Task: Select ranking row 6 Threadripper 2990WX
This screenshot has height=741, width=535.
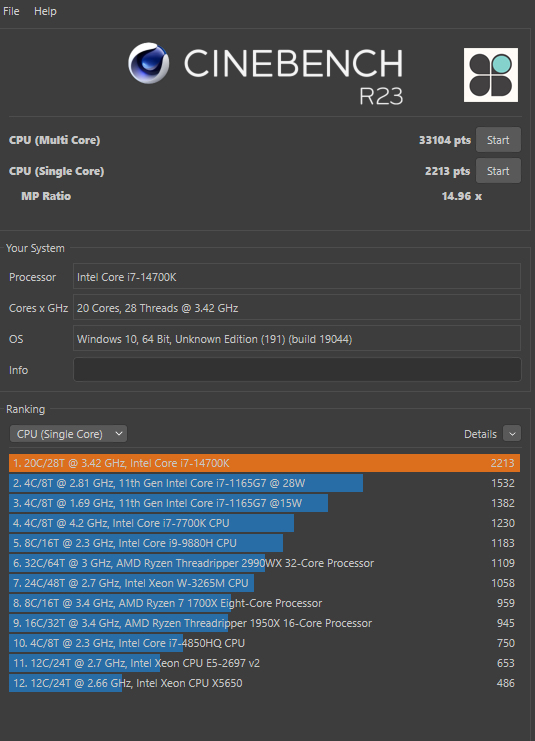Action: click(x=264, y=563)
